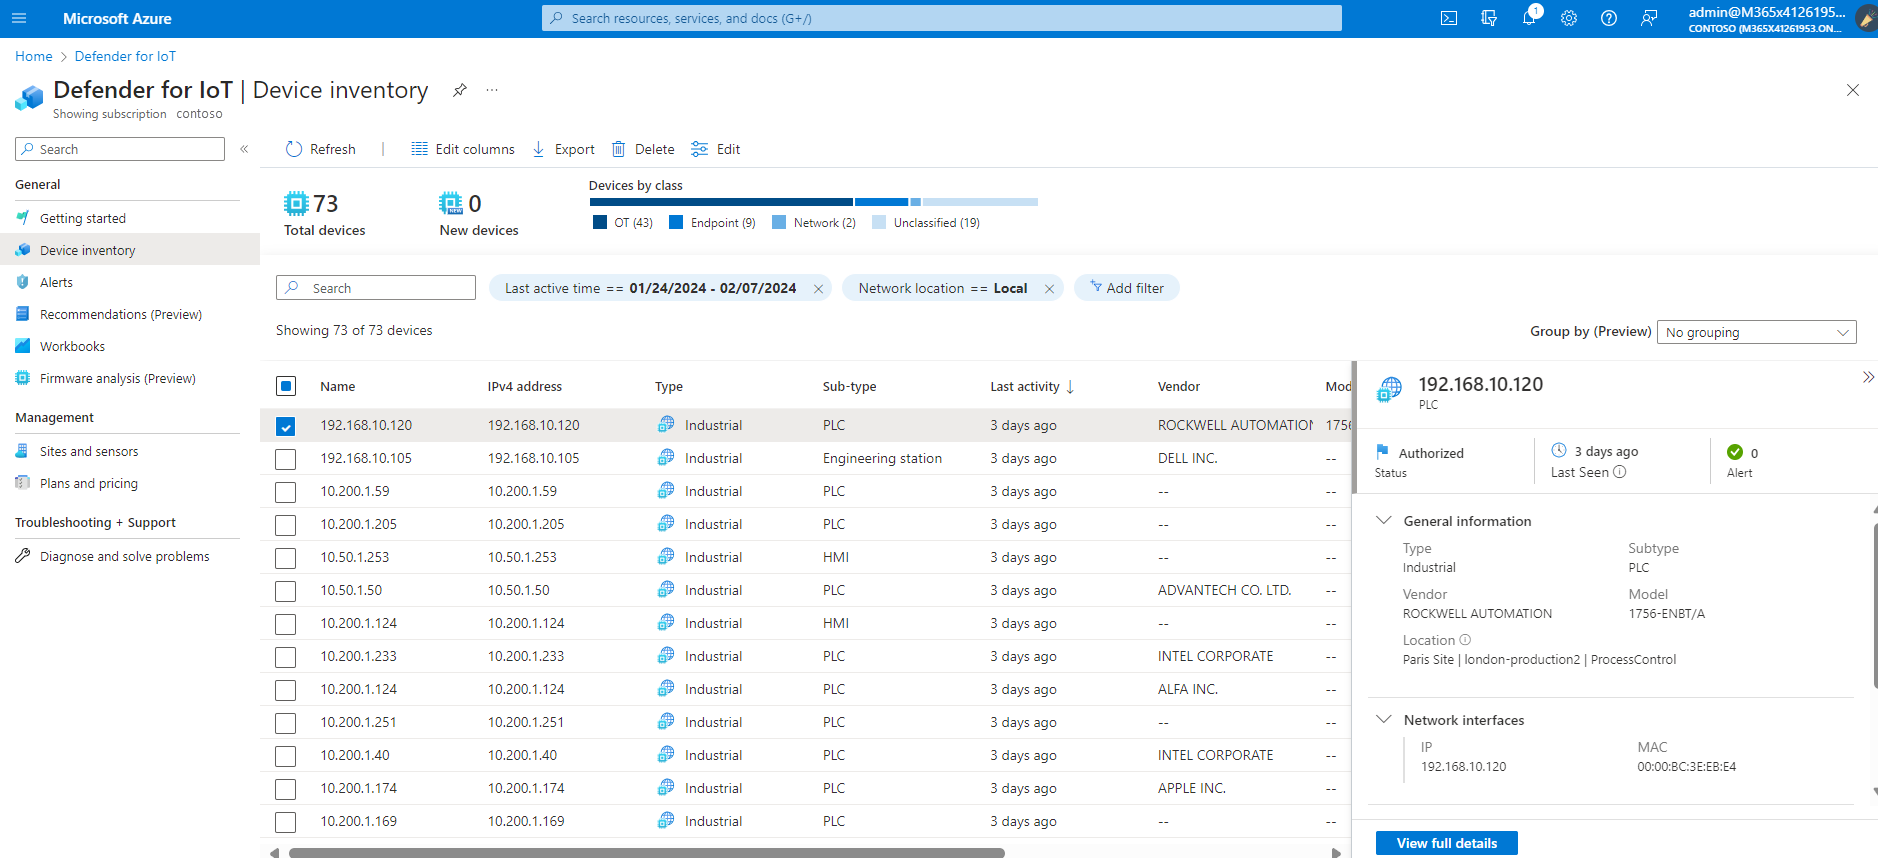Sort by the Sub-type column header

tap(850, 387)
